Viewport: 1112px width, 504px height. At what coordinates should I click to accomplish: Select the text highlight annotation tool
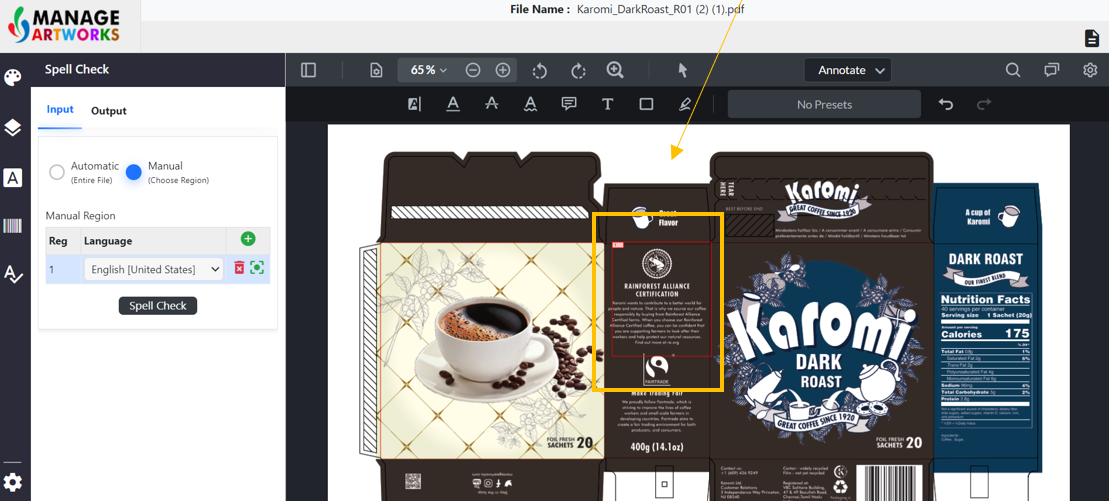tap(415, 104)
